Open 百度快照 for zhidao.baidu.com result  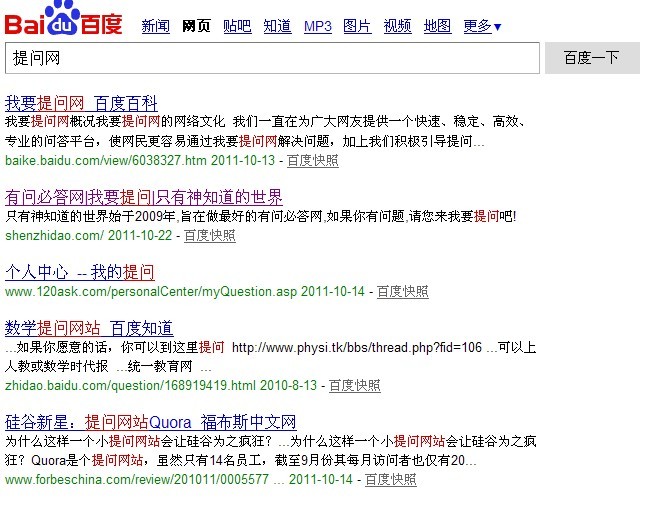pyautogui.click(x=355, y=385)
